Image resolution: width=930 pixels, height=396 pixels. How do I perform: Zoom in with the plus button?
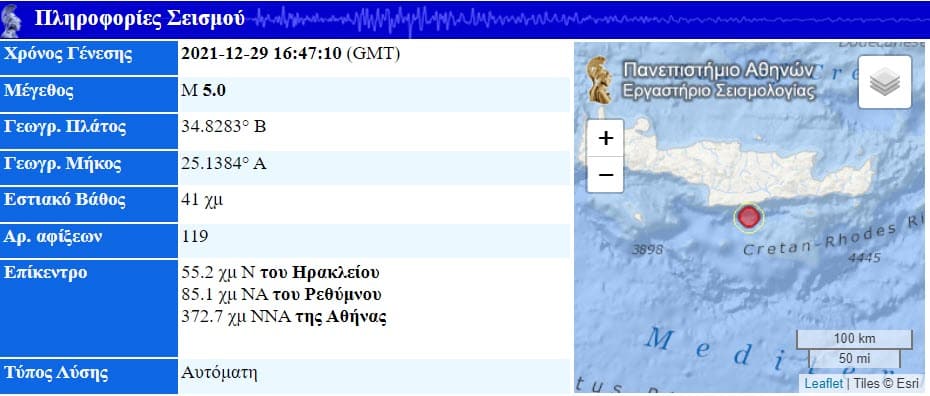pyautogui.click(x=605, y=138)
